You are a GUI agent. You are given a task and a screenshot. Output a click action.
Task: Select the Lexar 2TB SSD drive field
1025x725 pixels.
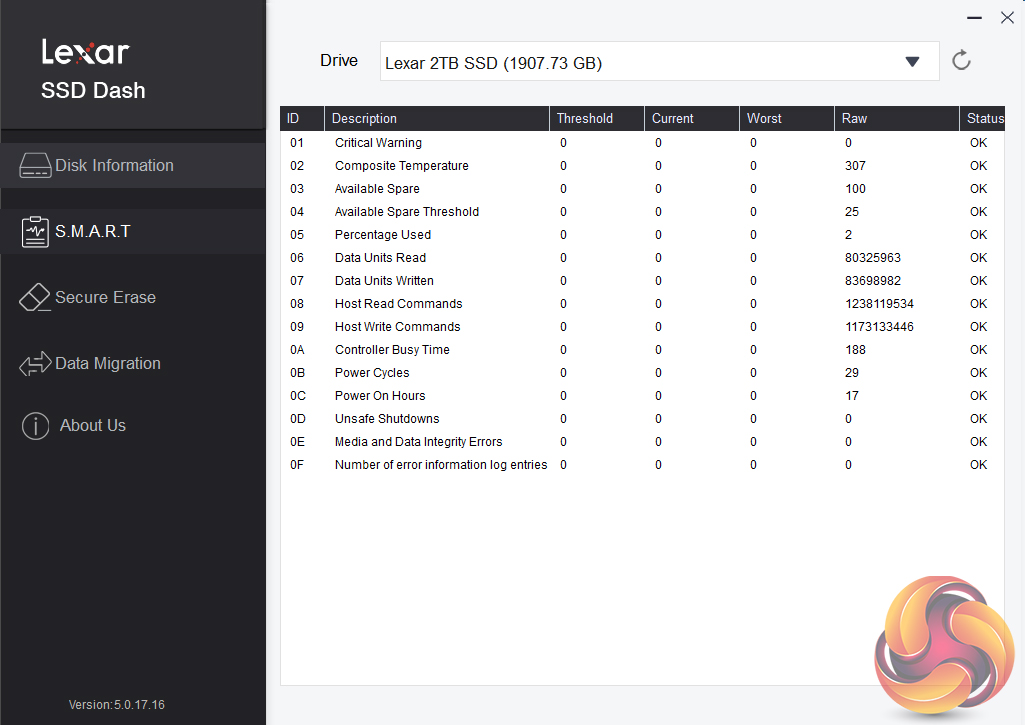pyautogui.click(x=659, y=61)
